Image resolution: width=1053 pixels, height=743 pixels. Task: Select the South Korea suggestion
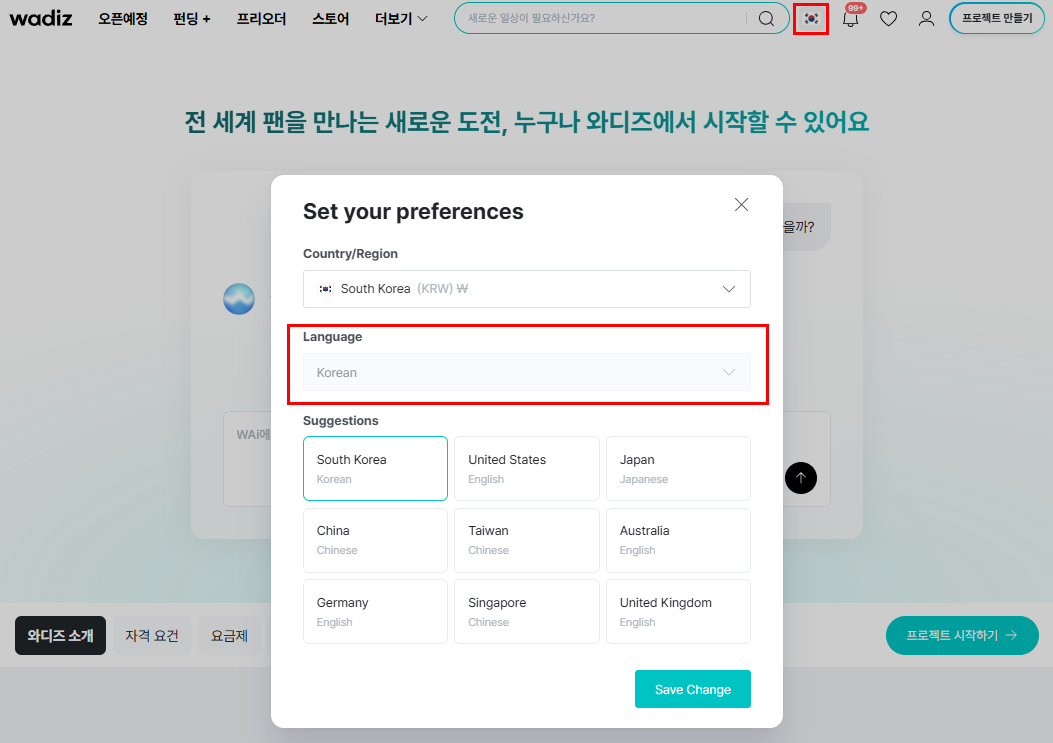[x=375, y=468]
